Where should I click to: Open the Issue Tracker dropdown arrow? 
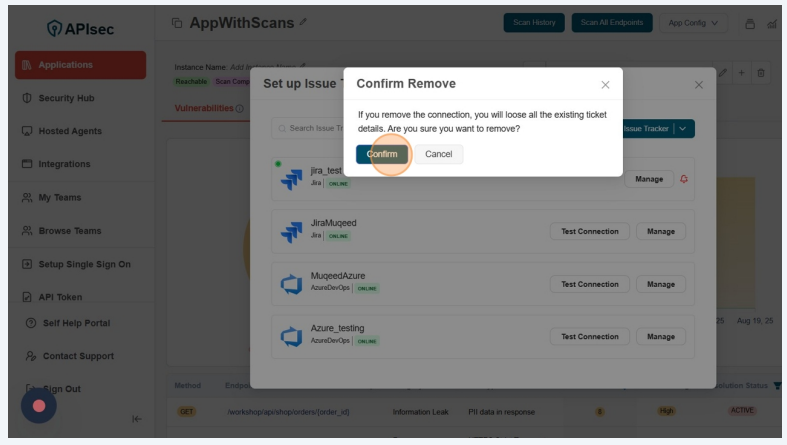click(x=684, y=128)
